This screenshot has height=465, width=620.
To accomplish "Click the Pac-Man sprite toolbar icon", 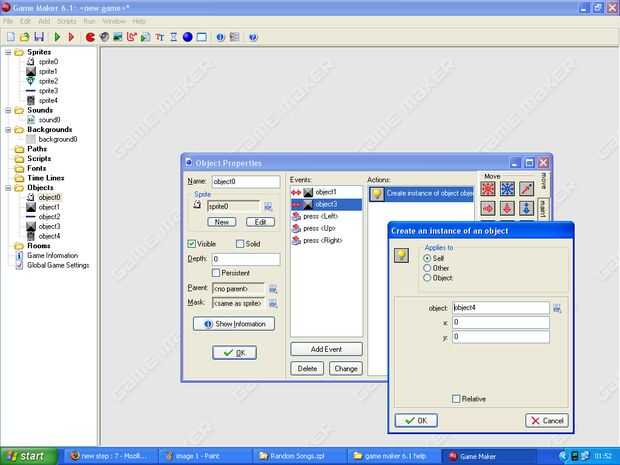I will tap(90, 37).
